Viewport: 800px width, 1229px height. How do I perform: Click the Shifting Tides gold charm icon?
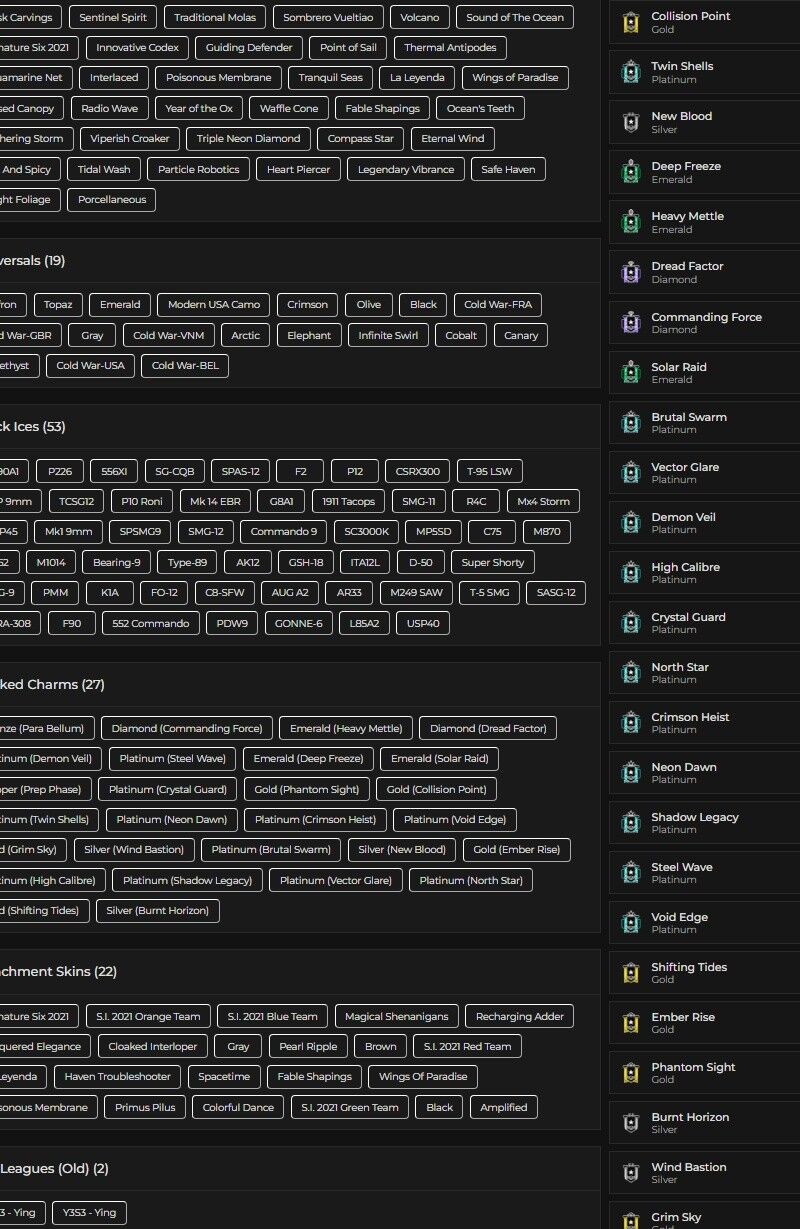click(x=630, y=973)
